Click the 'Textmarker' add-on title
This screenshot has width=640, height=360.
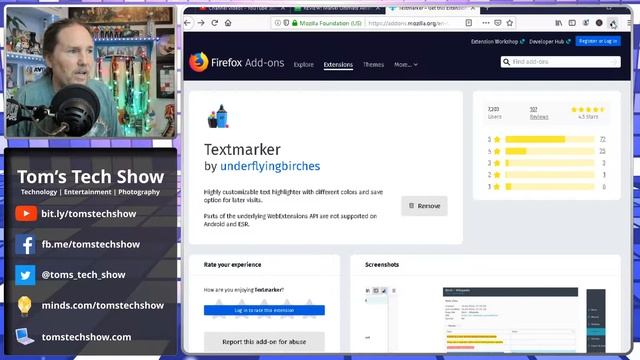point(242,149)
